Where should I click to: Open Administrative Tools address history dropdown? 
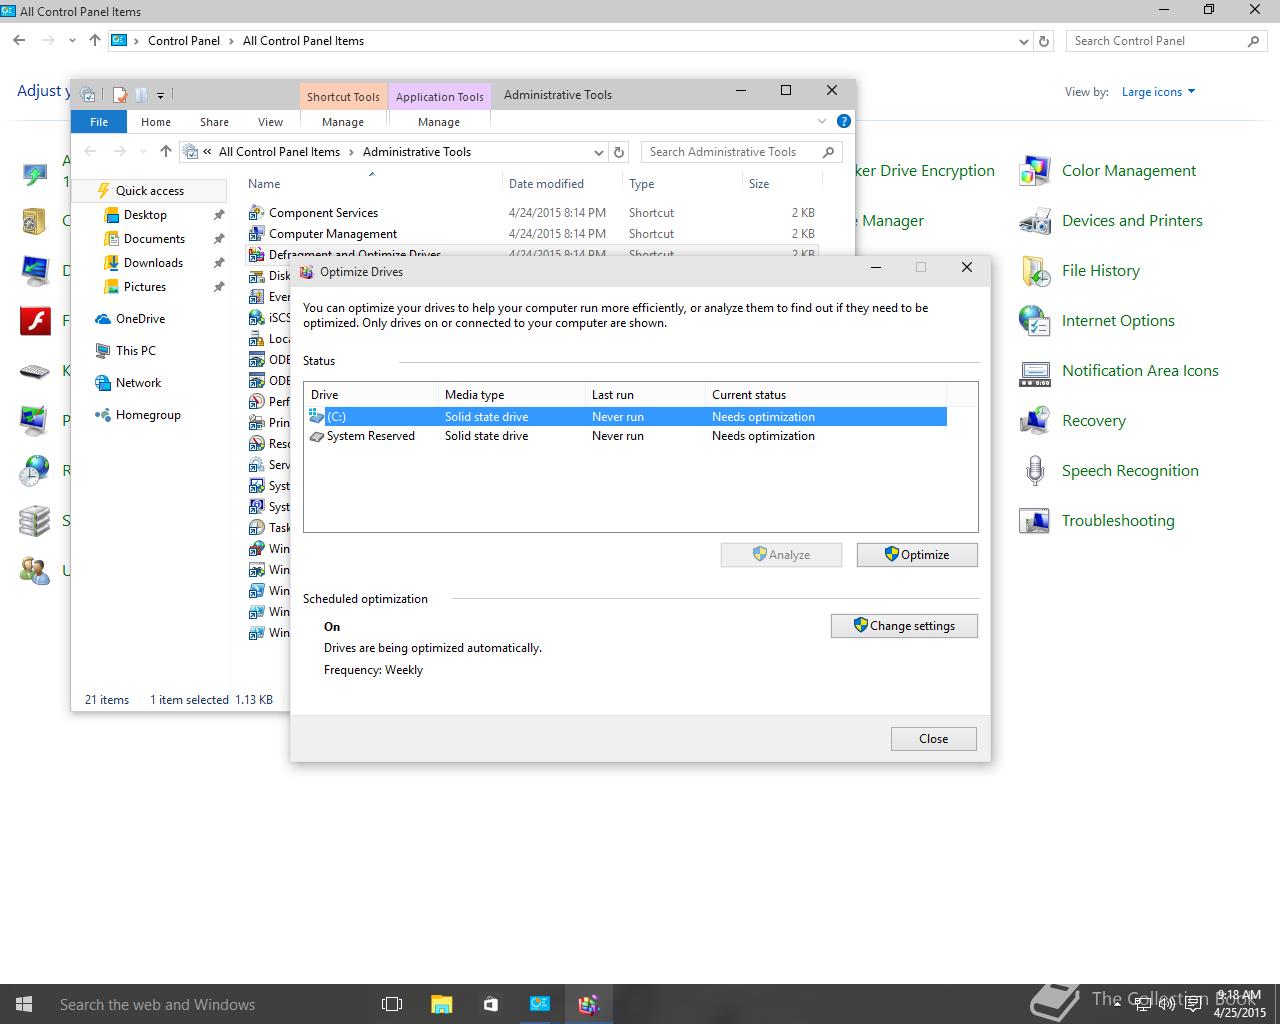pos(599,153)
